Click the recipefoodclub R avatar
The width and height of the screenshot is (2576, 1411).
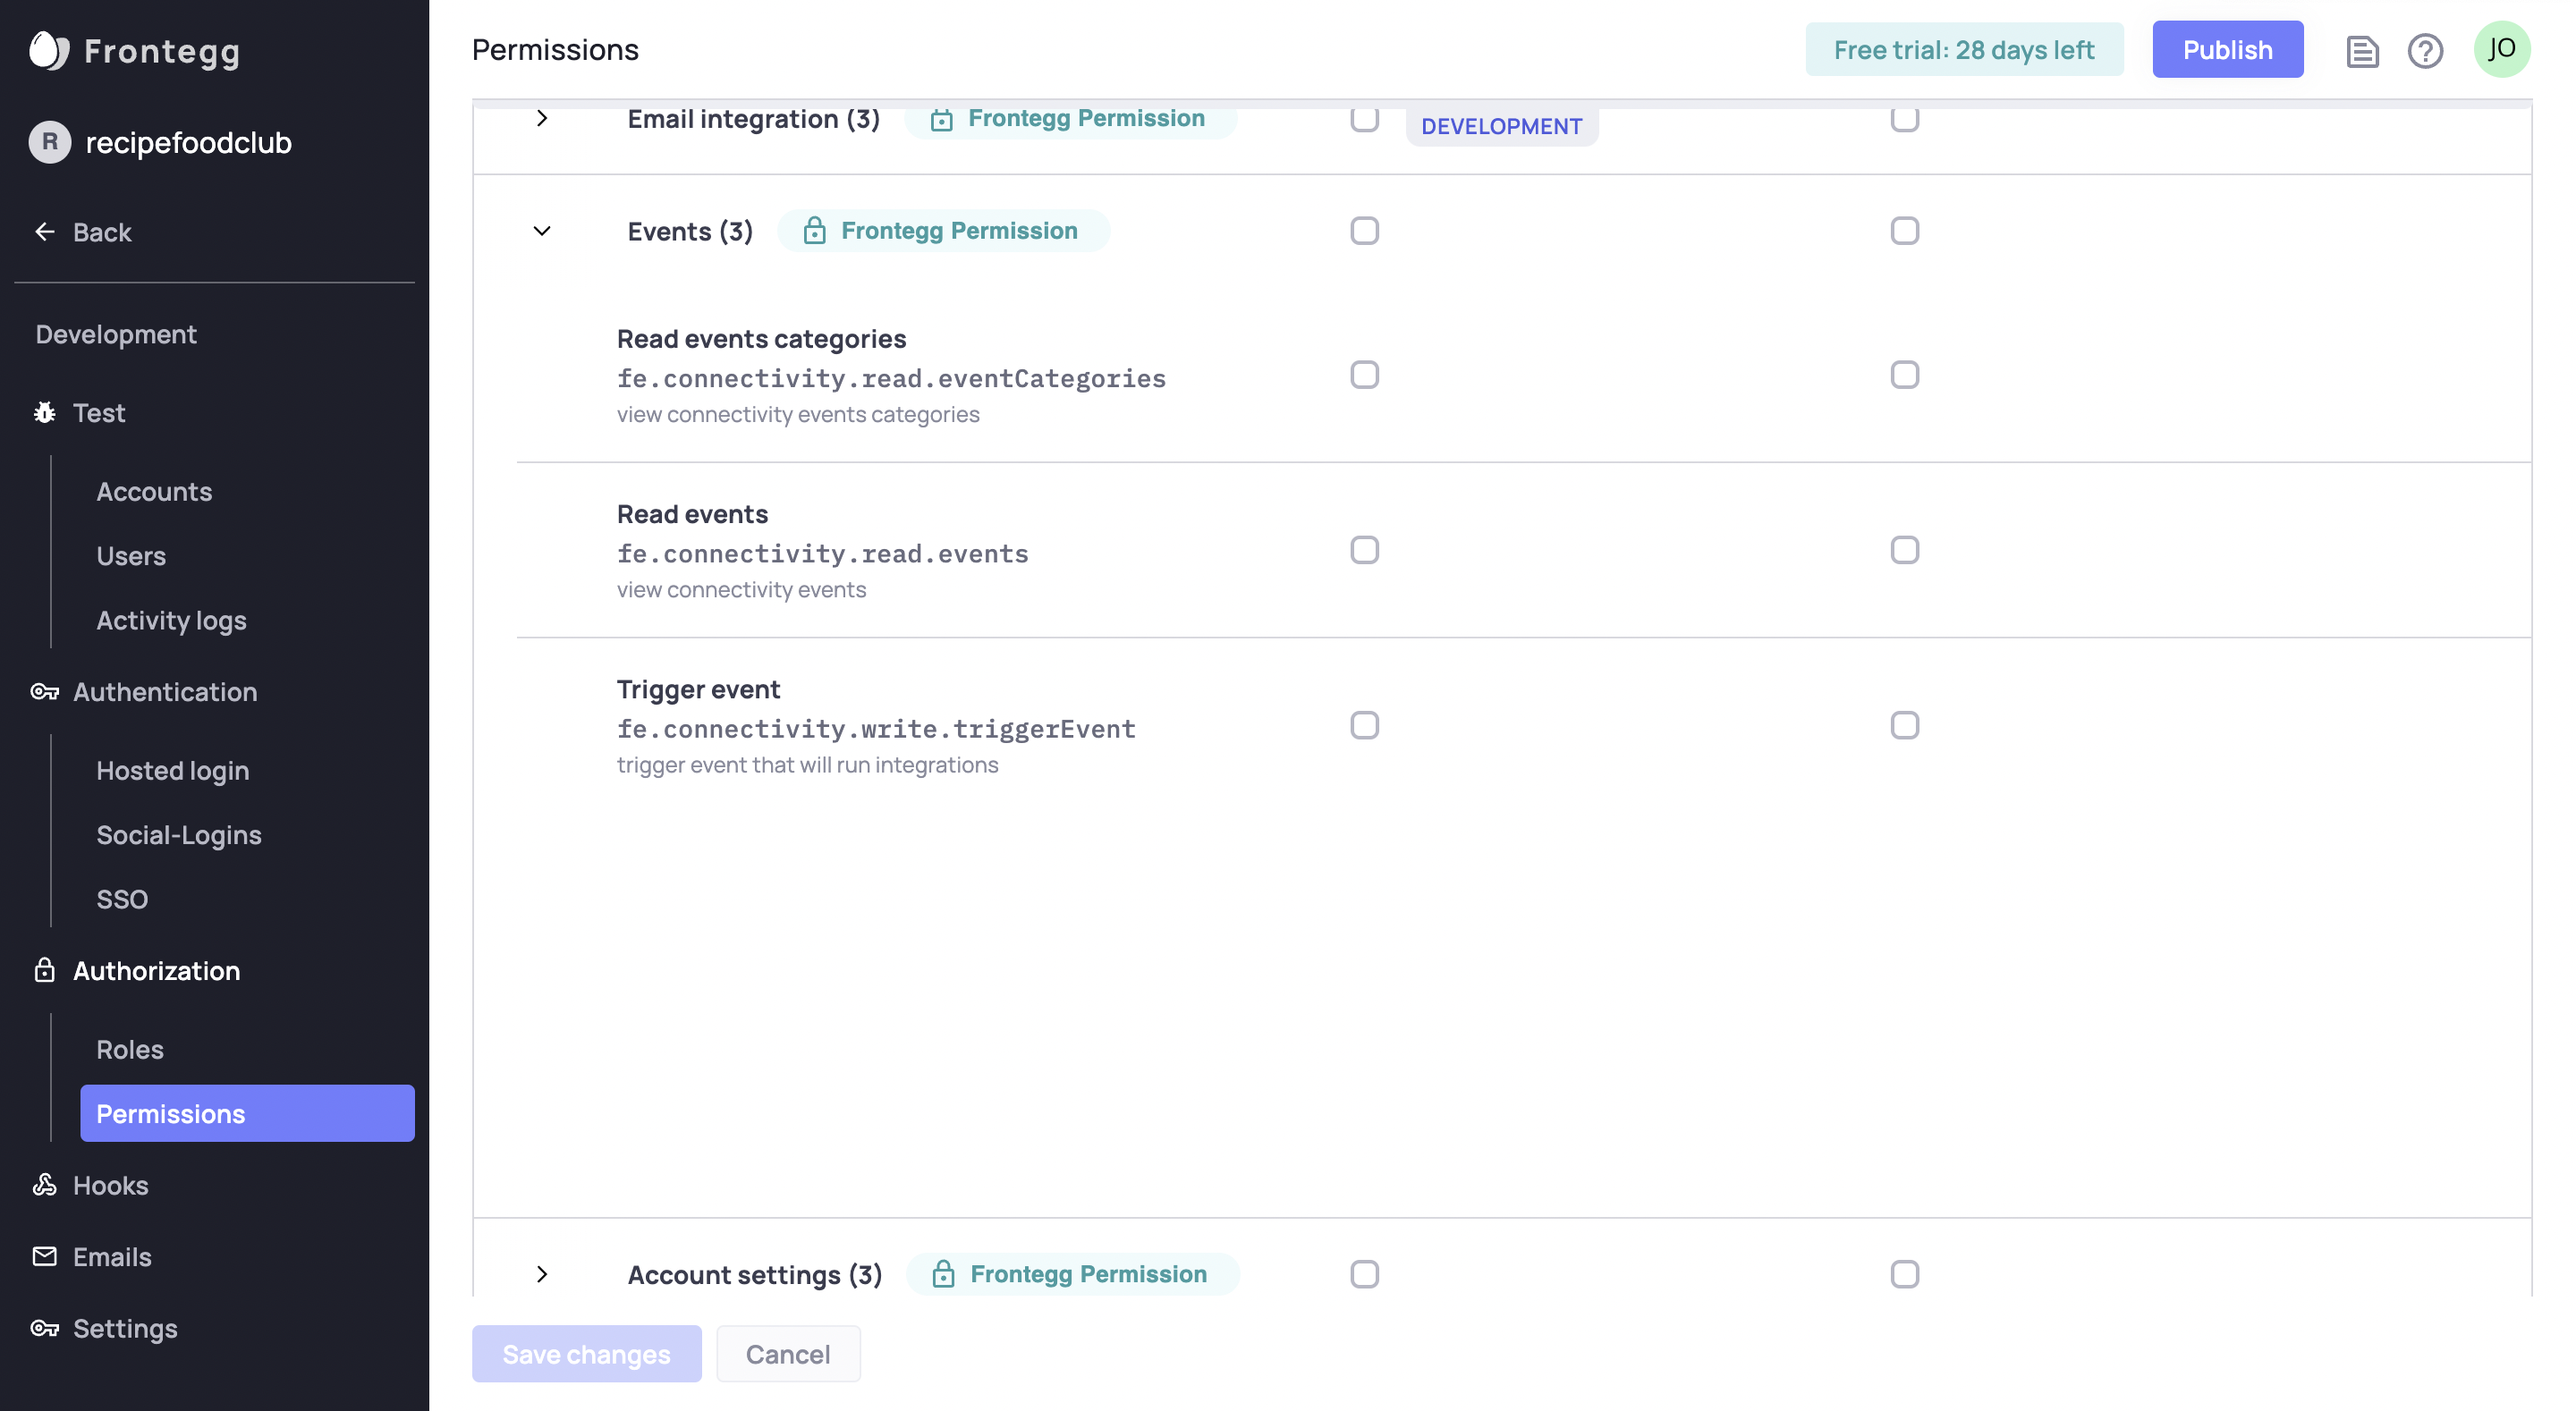49,142
